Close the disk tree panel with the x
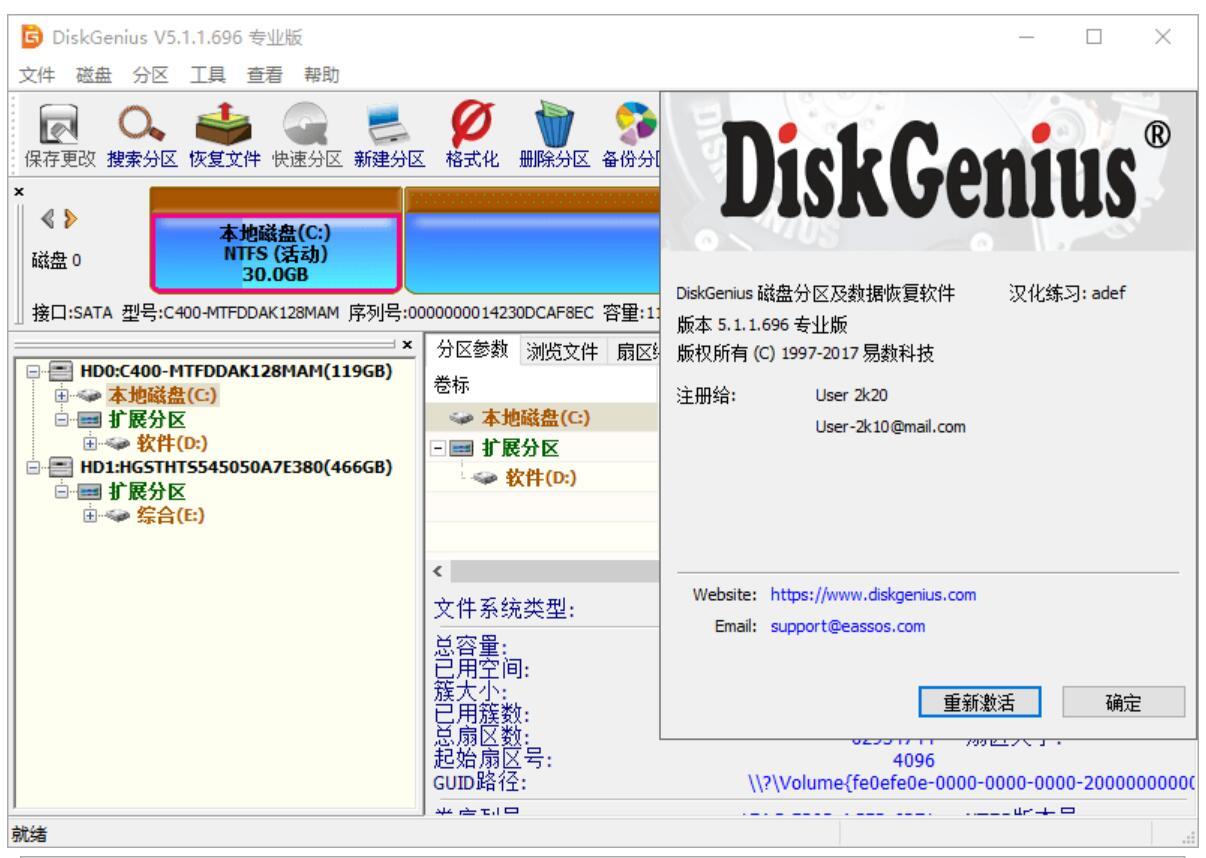1206x858 pixels. [406, 343]
